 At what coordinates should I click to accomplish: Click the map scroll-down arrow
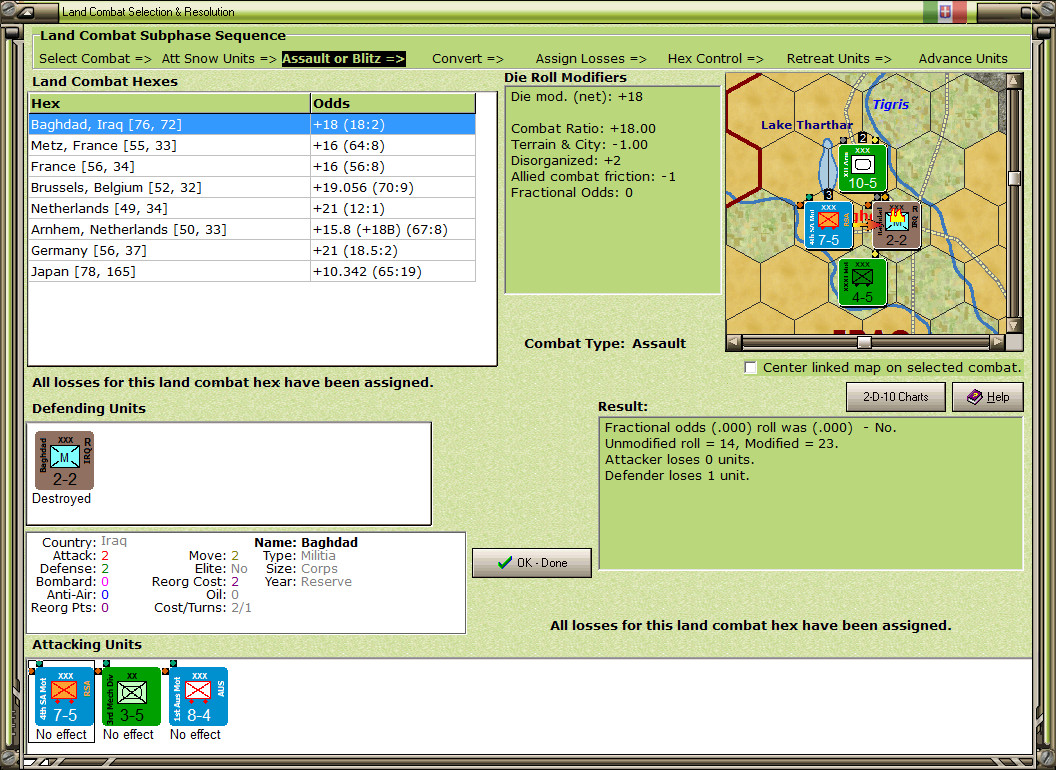click(x=1014, y=325)
